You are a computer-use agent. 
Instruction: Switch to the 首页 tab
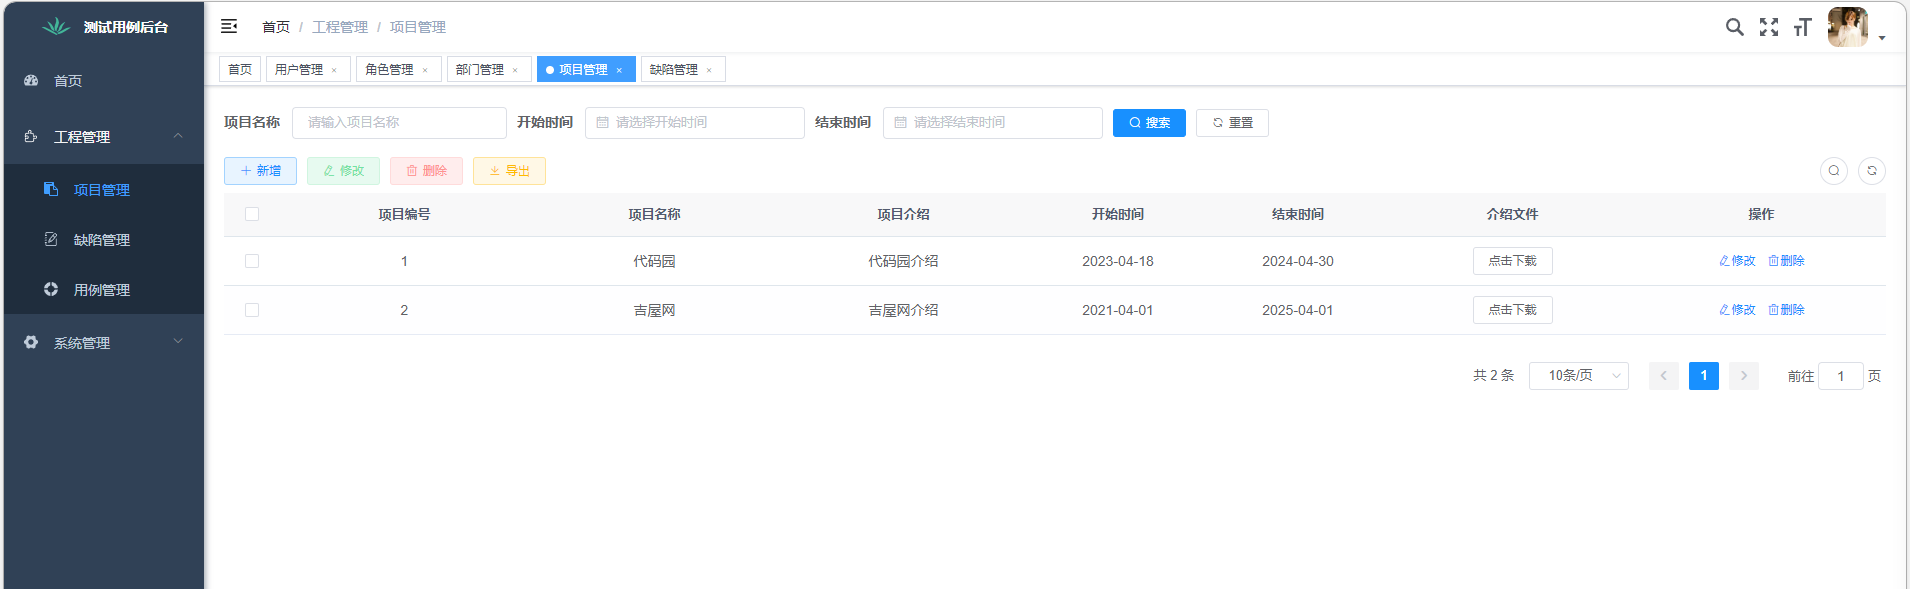[x=240, y=69]
